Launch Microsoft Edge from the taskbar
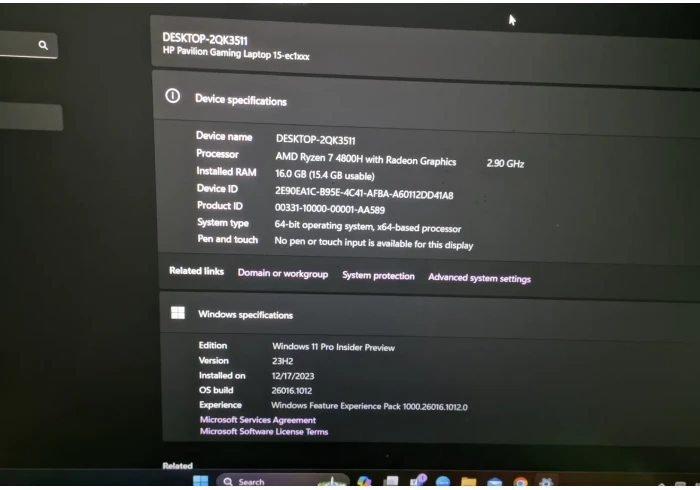700x490 pixels. tap(442, 482)
